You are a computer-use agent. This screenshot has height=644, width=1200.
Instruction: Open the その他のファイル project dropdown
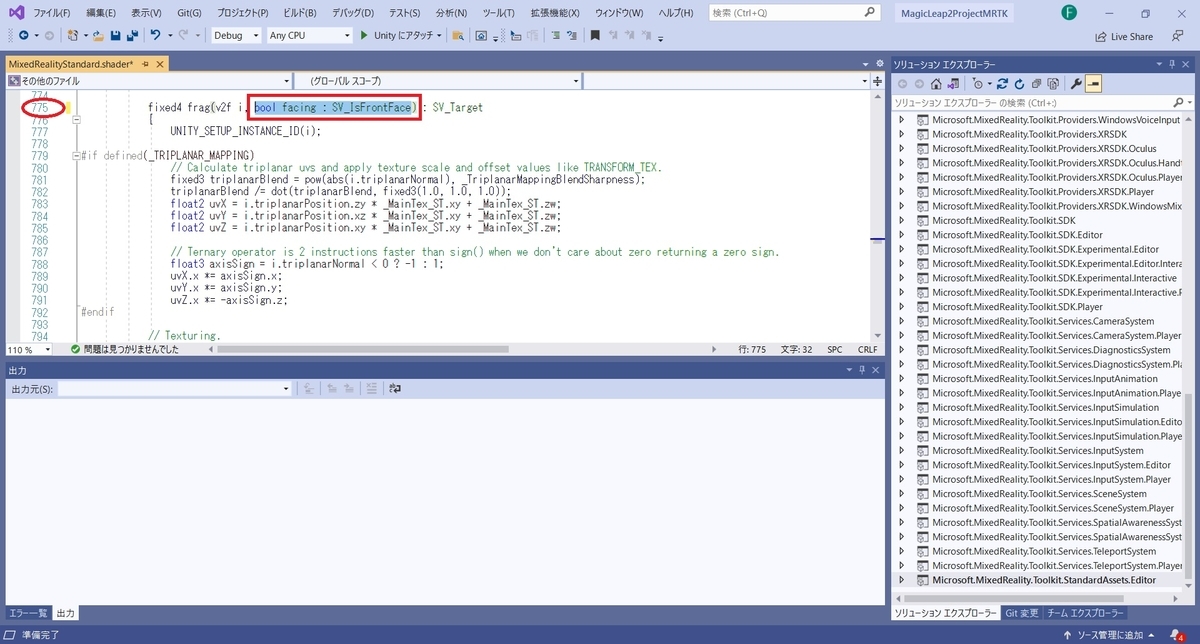pos(149,80)
